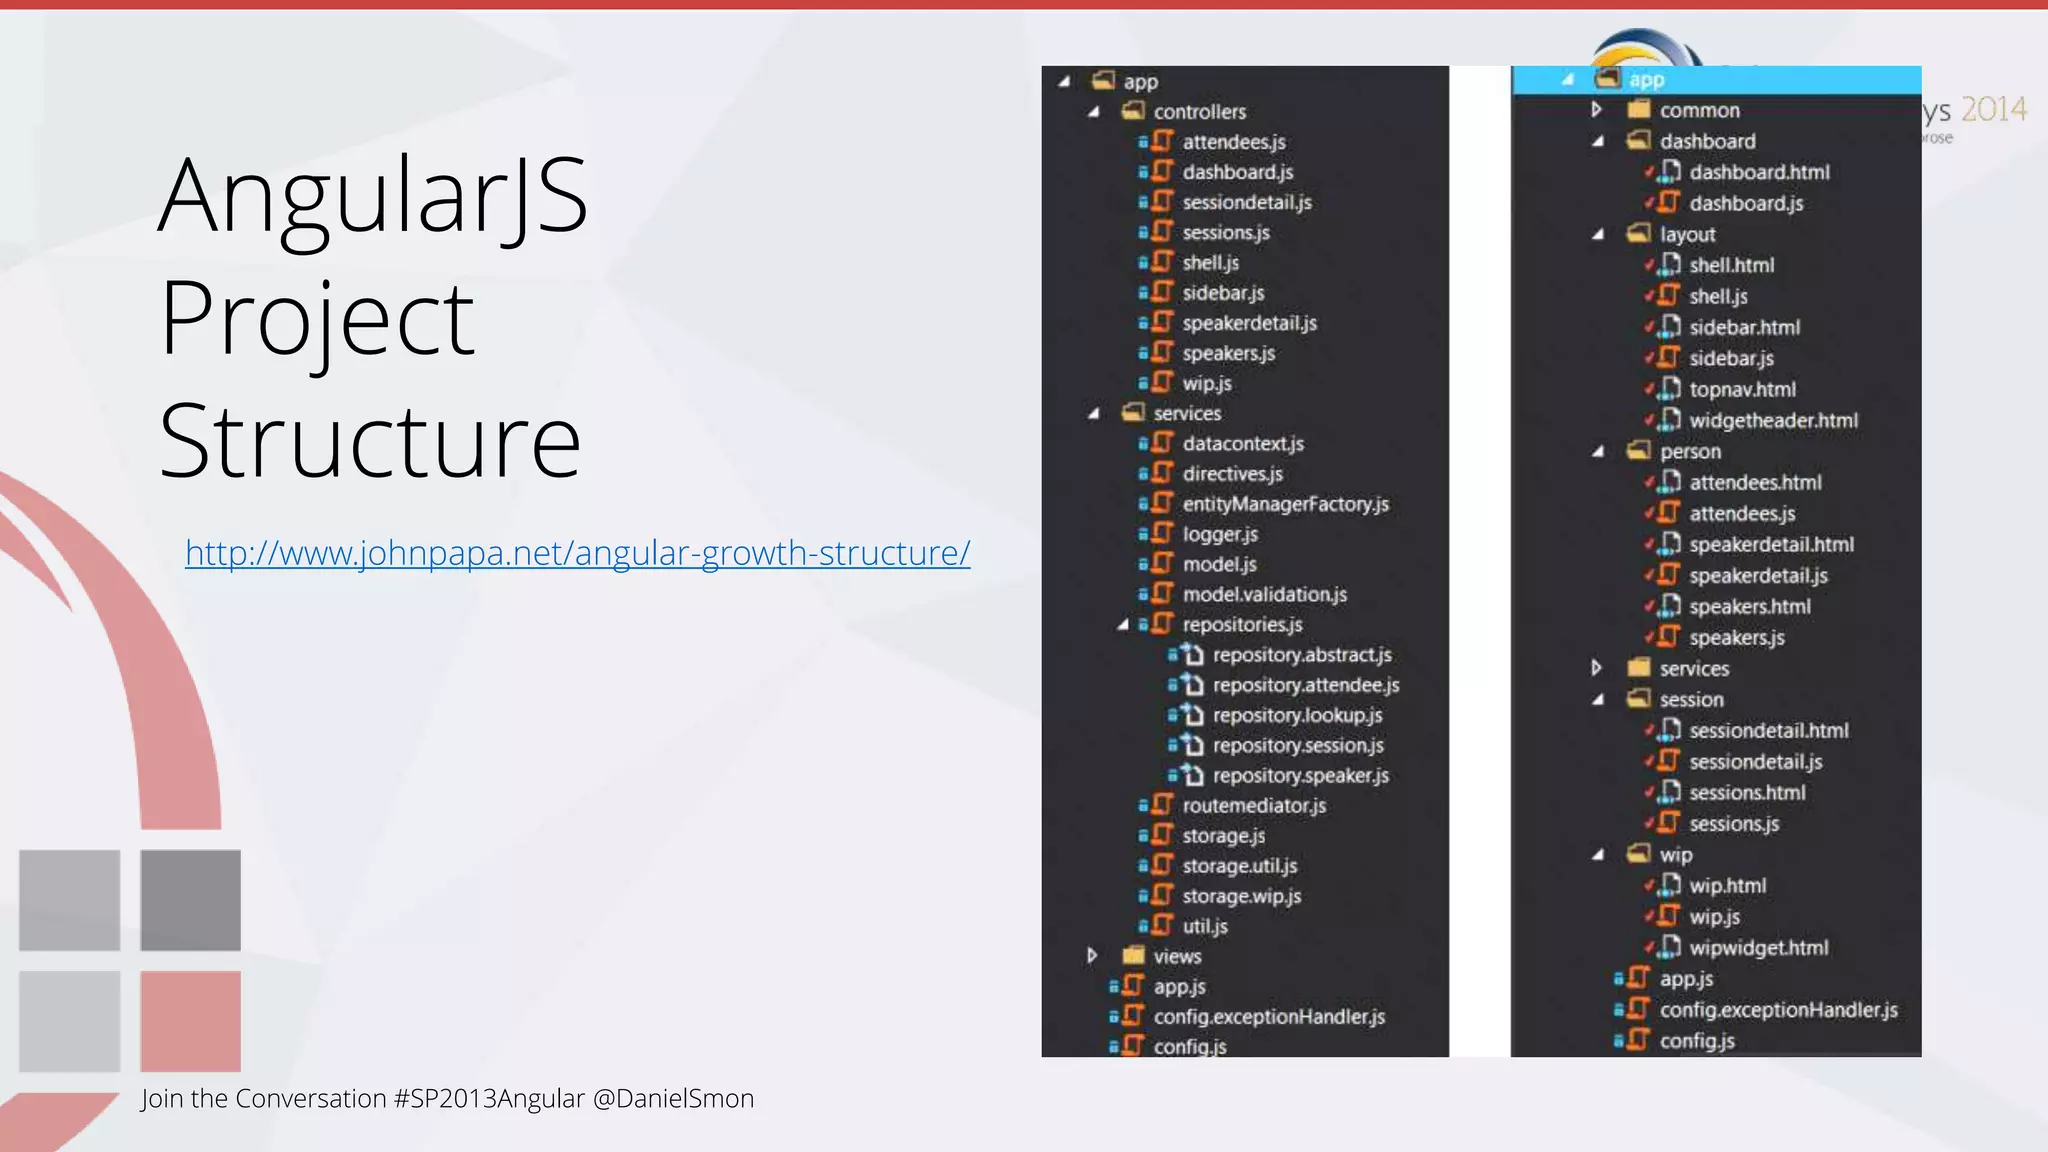Collapse the app folder in left tree

[x=1065, y=82]
